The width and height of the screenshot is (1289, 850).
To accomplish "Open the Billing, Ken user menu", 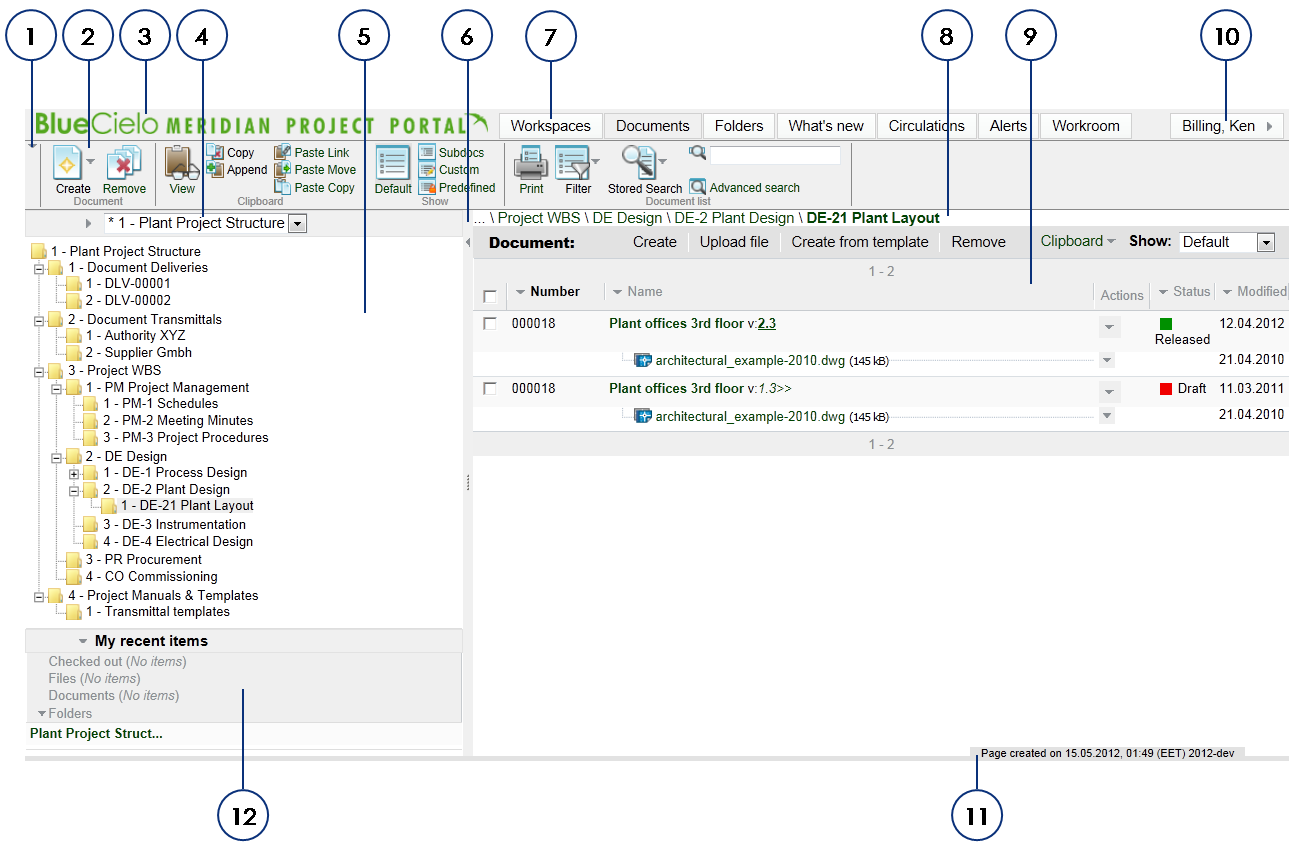I will point(1227,126).
